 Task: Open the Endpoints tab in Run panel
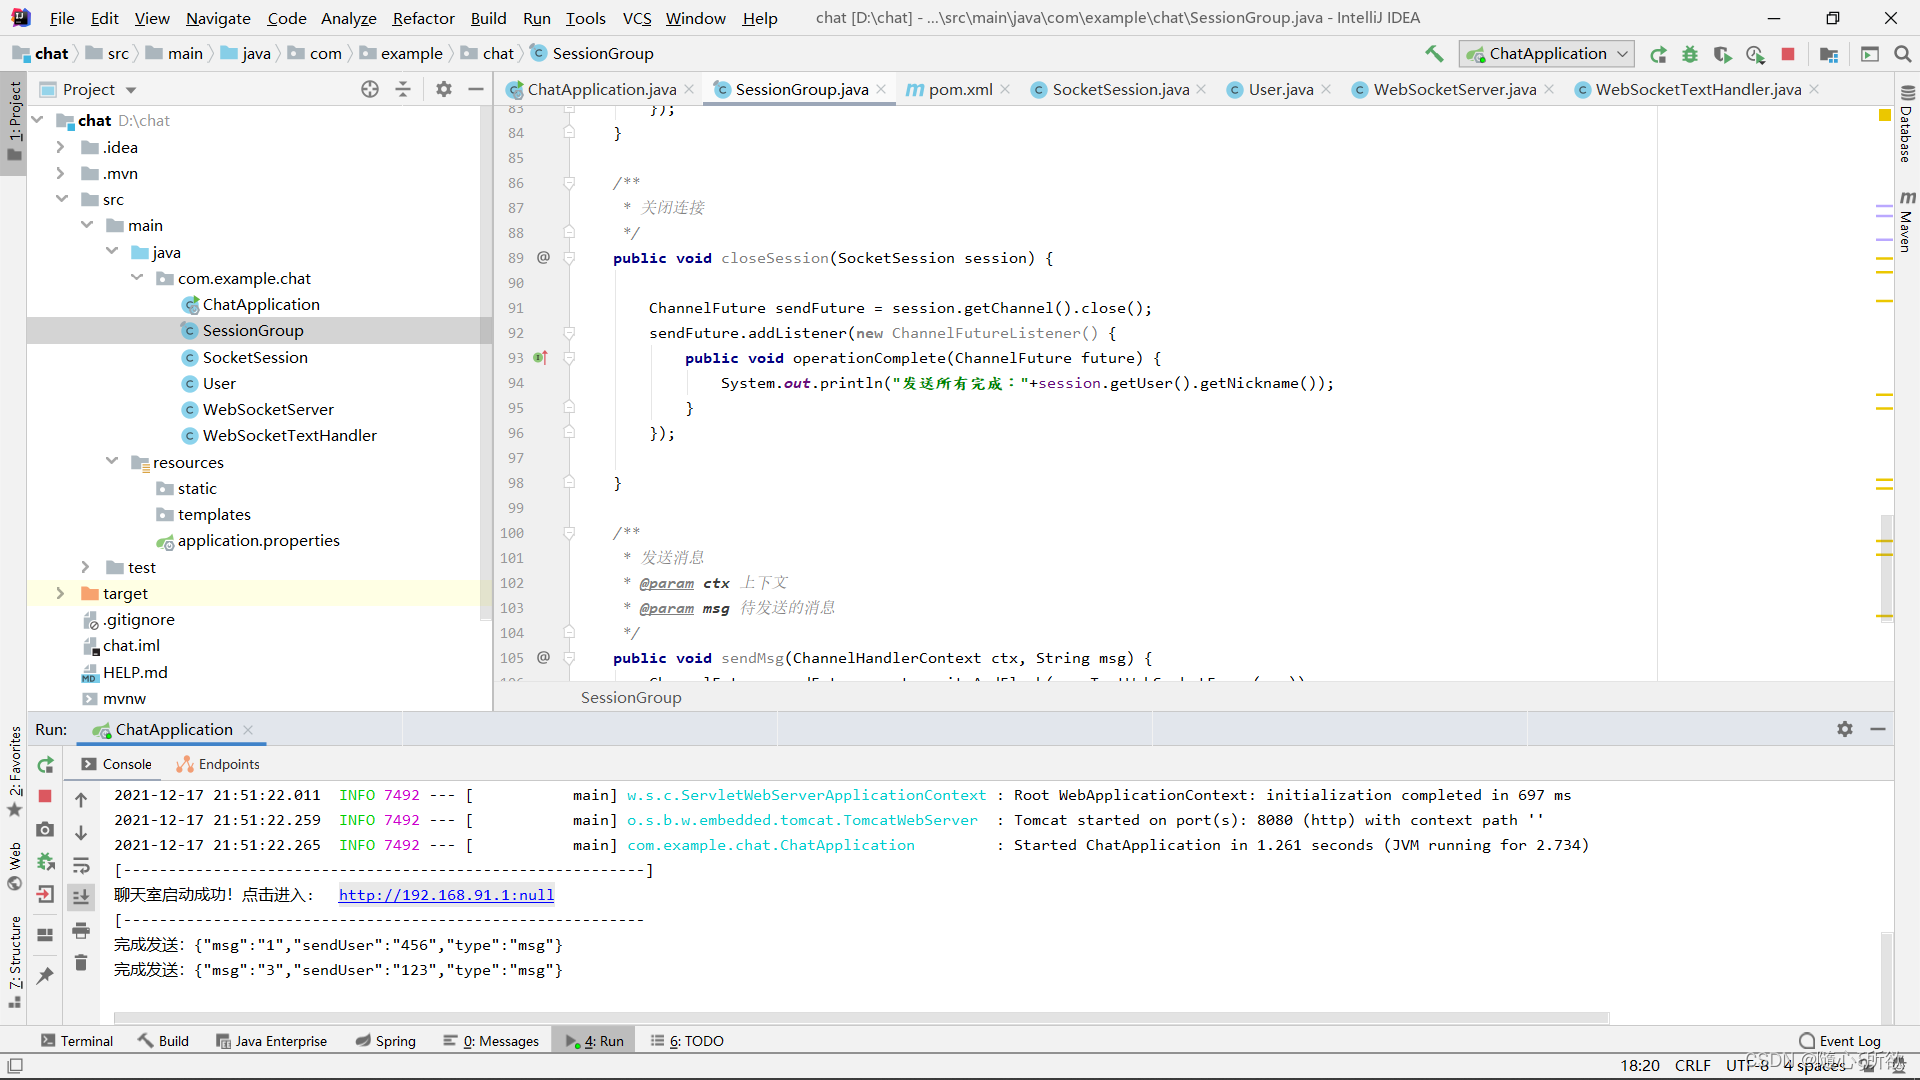[x=218, y=764]
